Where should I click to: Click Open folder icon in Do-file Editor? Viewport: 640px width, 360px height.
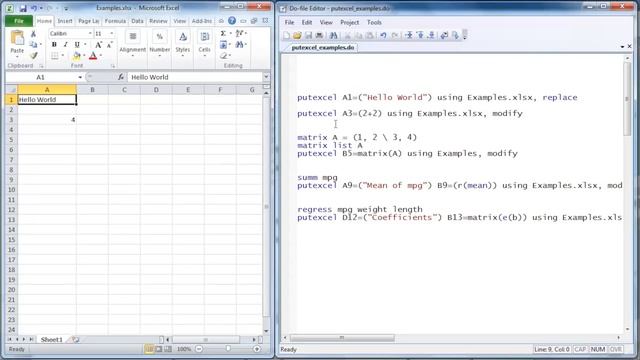(297, 36)
